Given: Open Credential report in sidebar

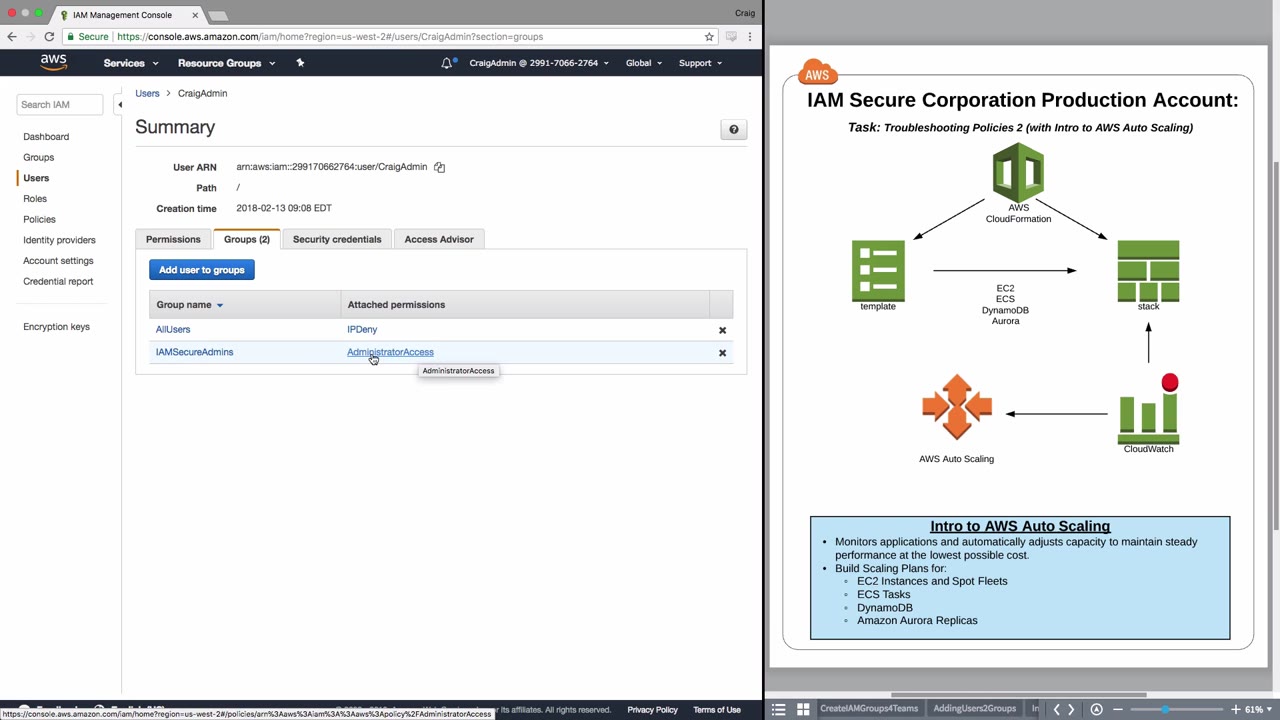Looking at the screenshot, I should pos(58,282).
